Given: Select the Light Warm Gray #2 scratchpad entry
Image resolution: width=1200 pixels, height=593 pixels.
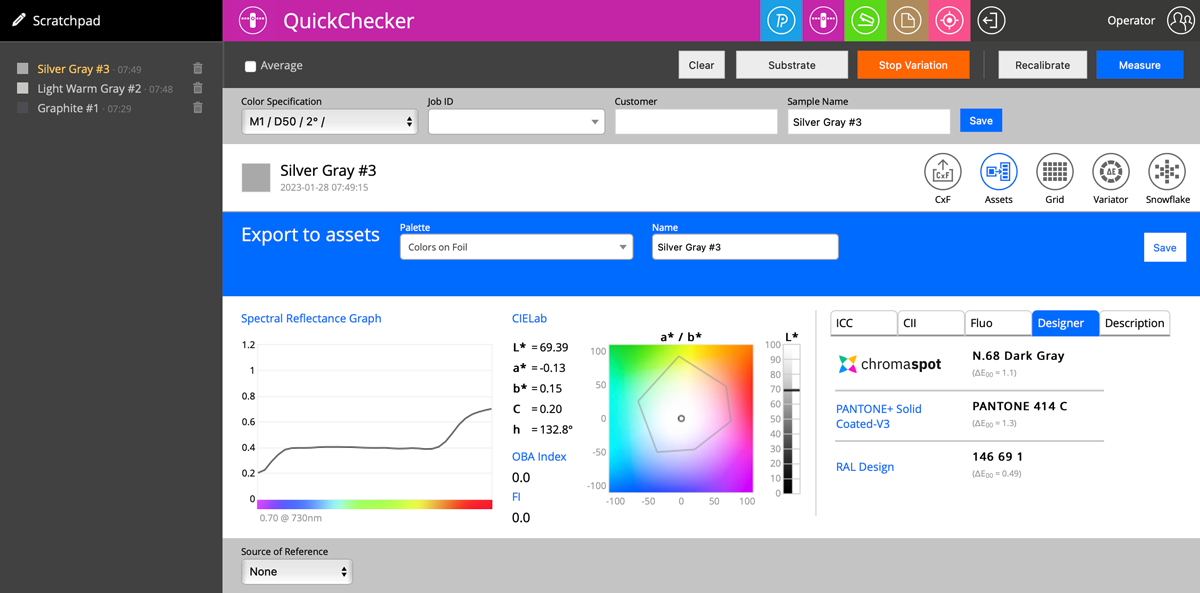Looking at the screenshot, I should (89, 89).
